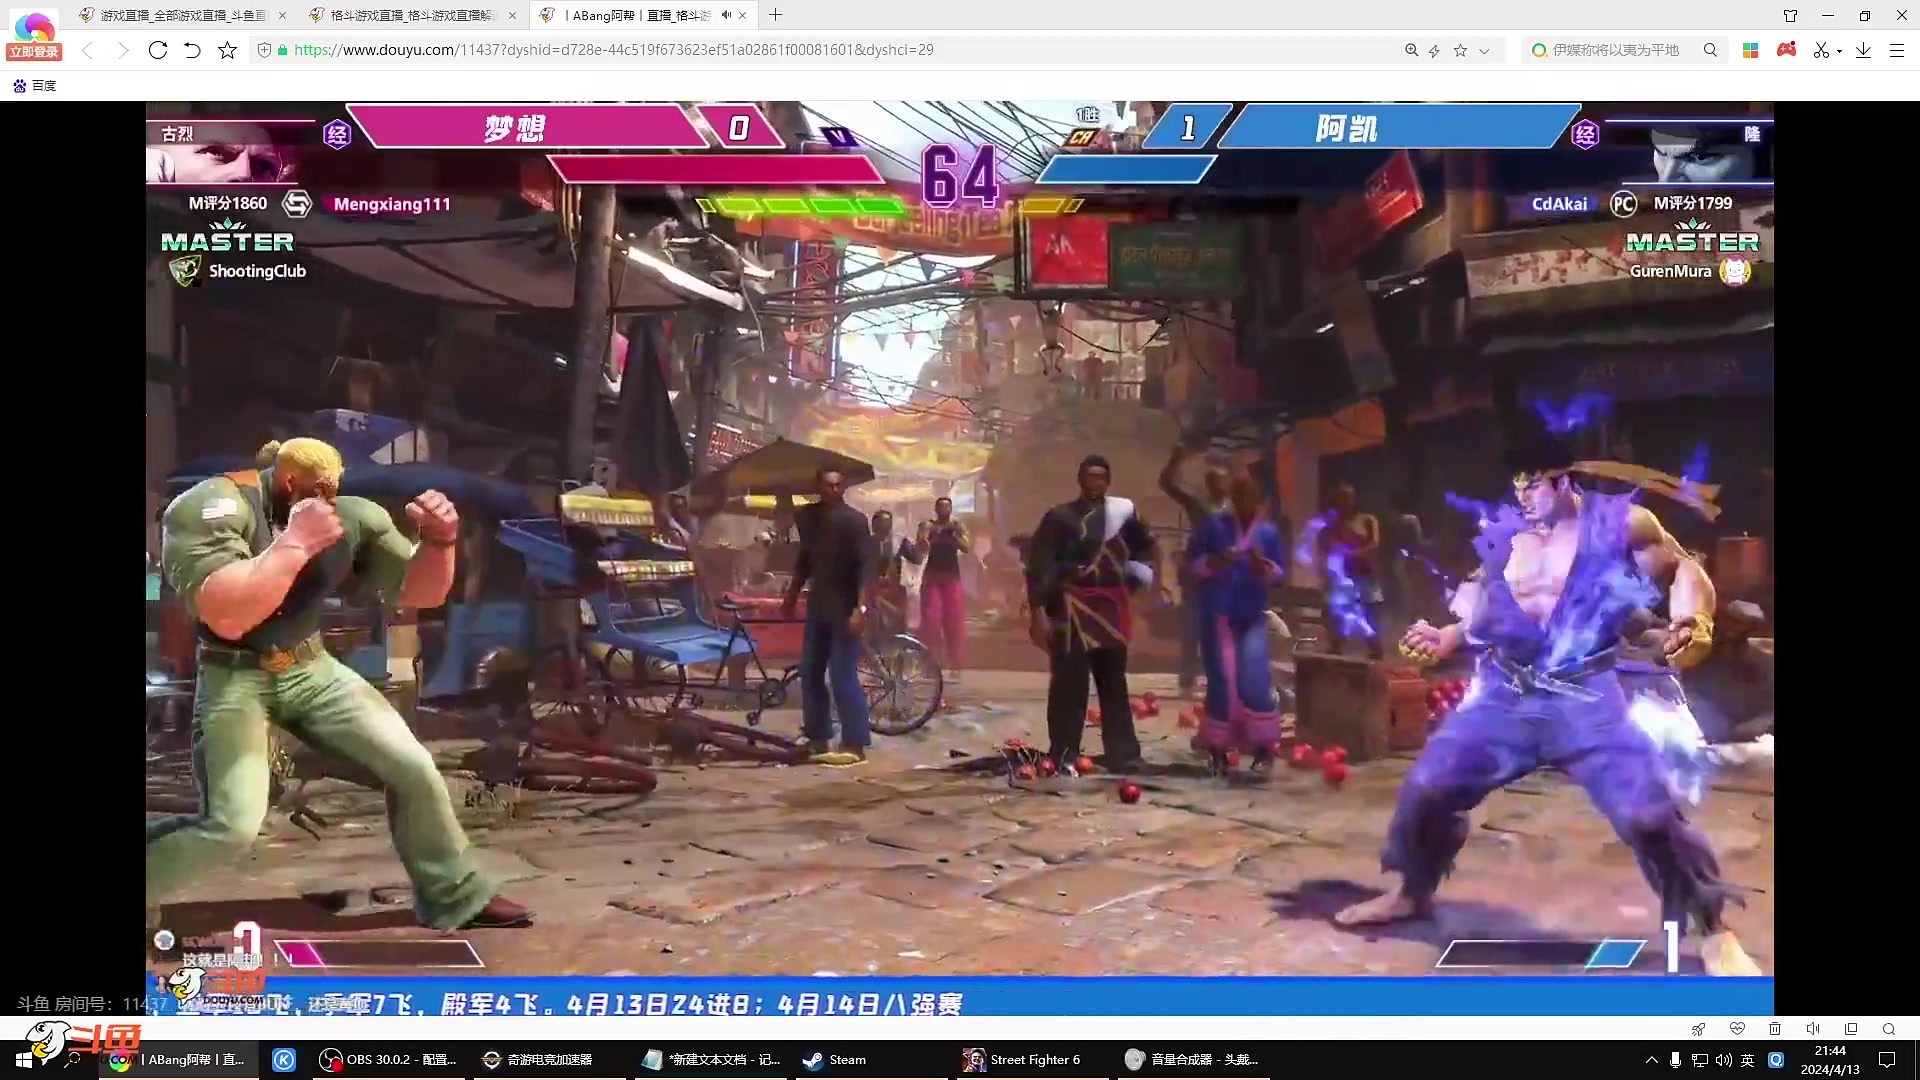Click the network tray icon
The width and height of the screenshot is (1920, 1080).
[x=1700, y=1060]
